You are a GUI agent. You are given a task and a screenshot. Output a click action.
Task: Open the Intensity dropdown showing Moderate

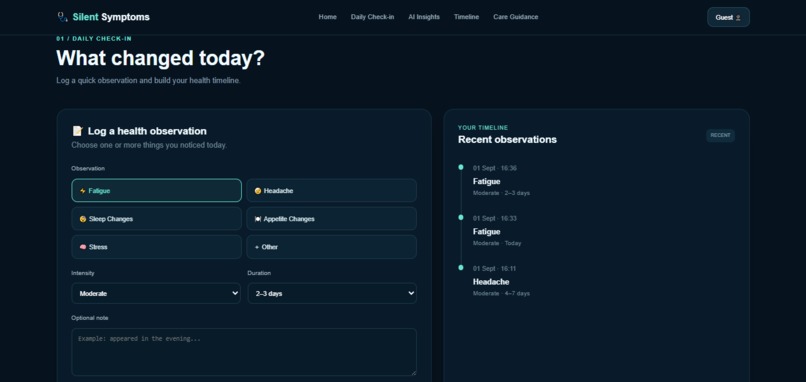[156, 293]
